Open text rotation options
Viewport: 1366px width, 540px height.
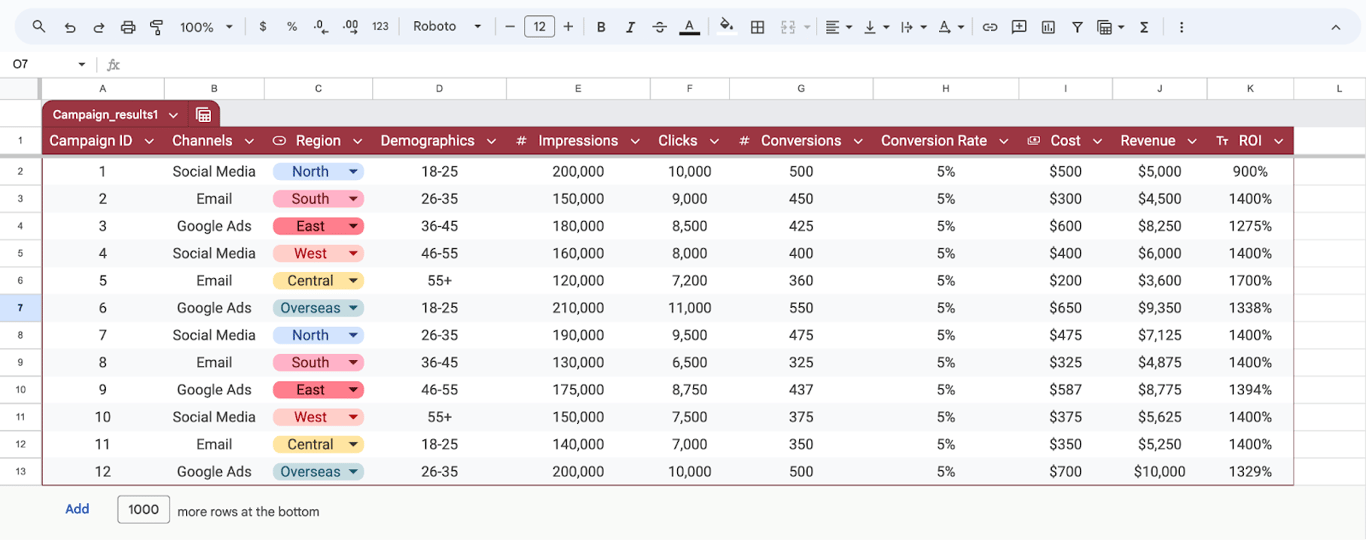click(x=950, y=27)
